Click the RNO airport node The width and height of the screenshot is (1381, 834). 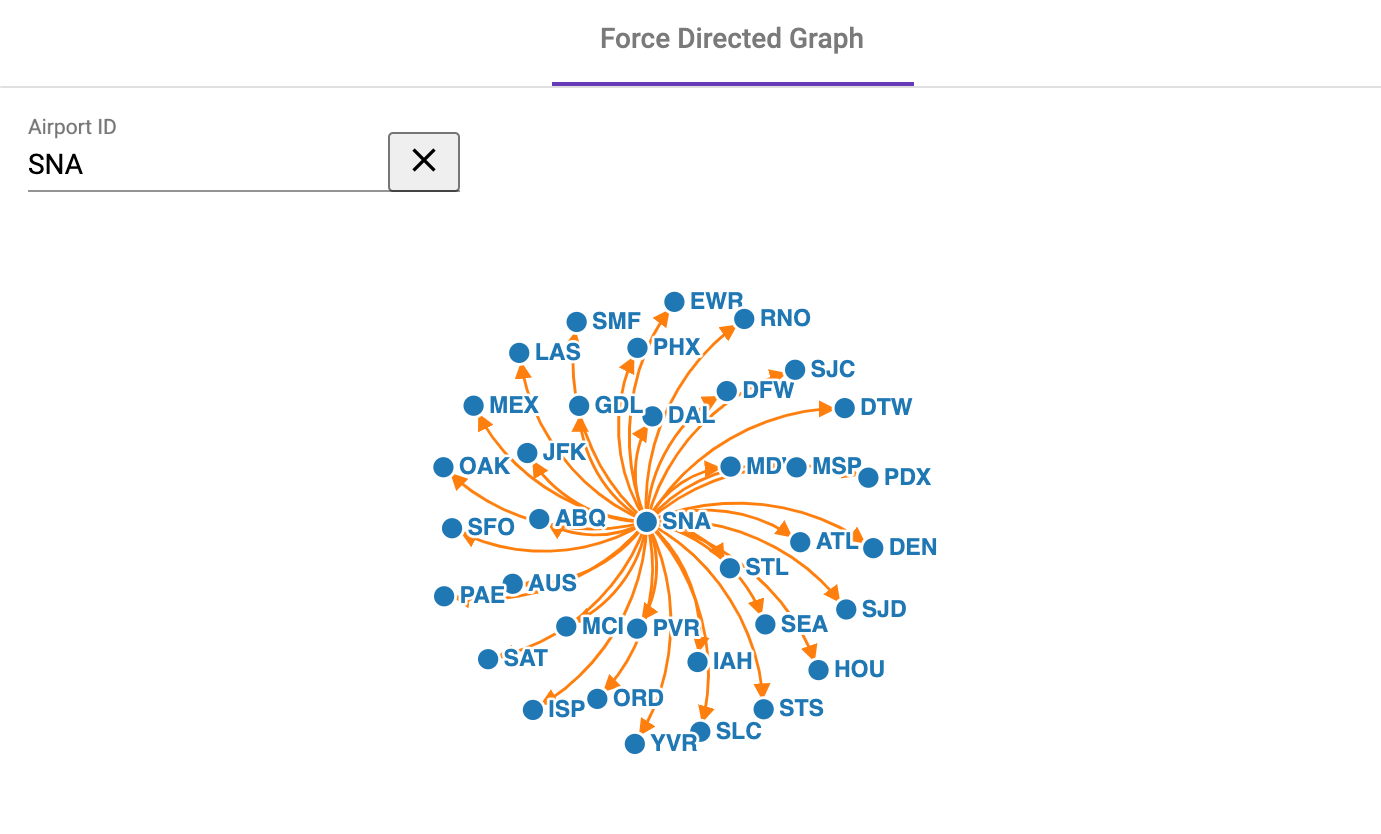coord(744,319)
